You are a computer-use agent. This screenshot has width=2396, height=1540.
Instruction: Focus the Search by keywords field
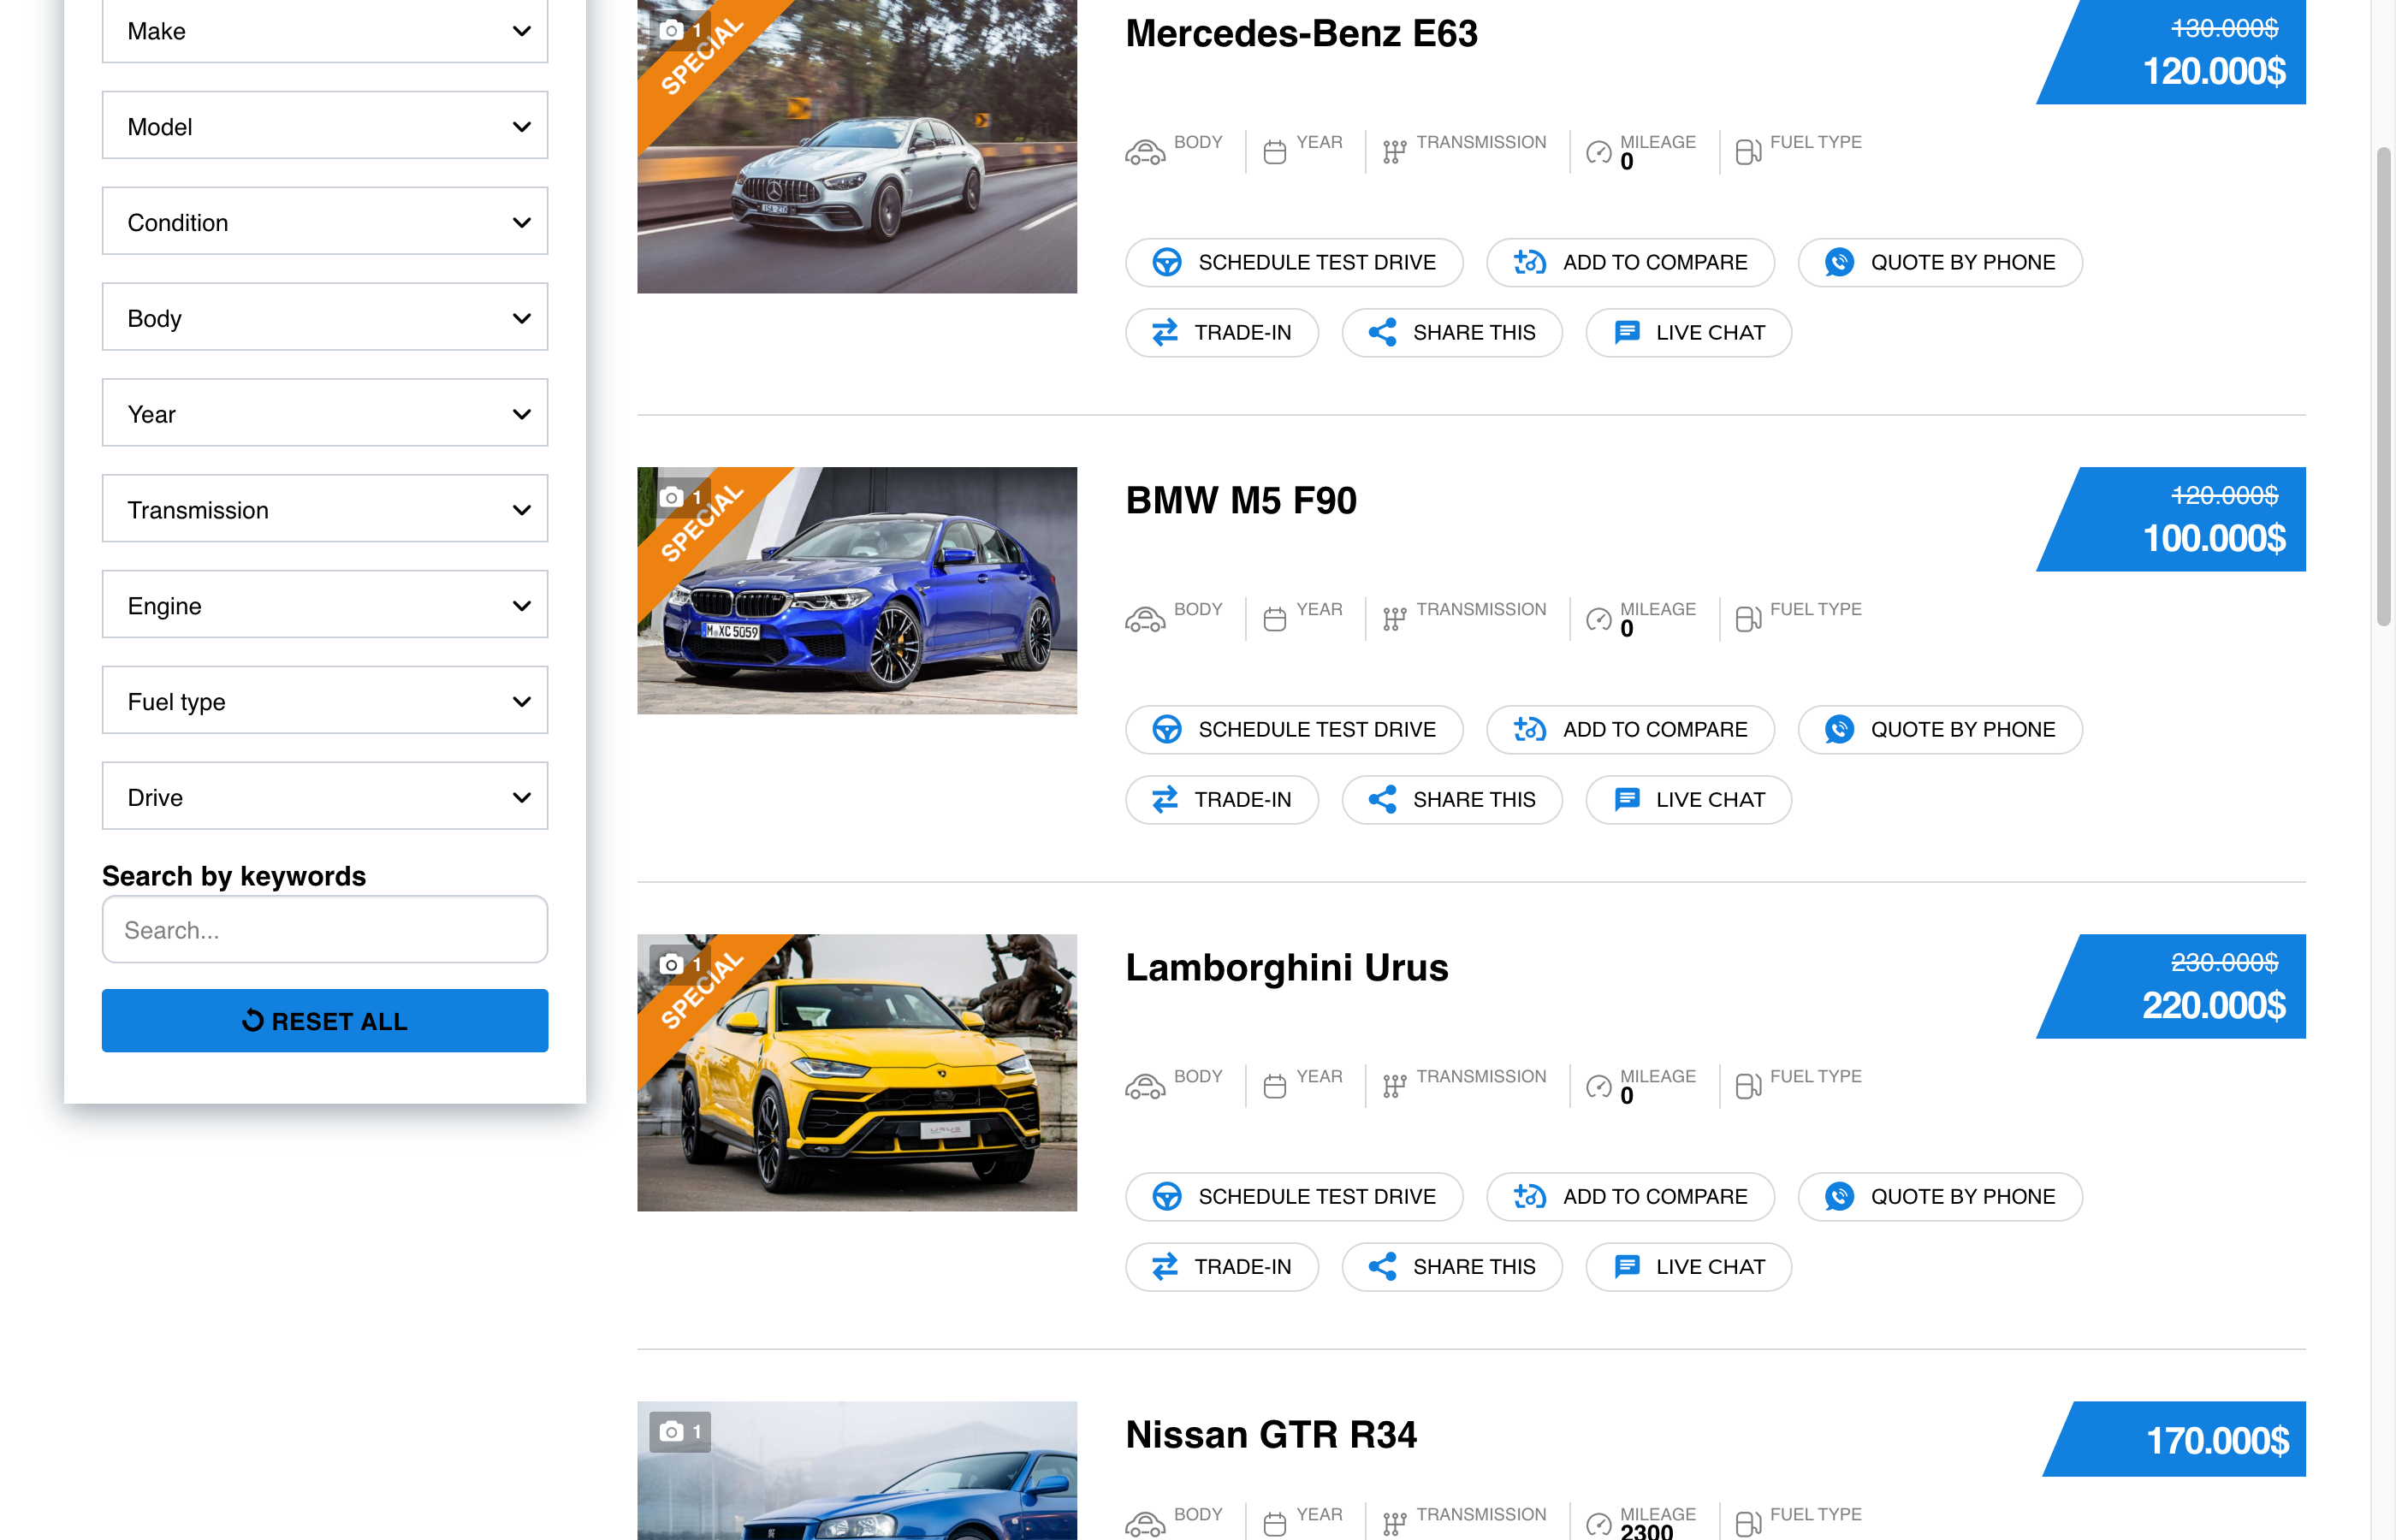point(324,929)
